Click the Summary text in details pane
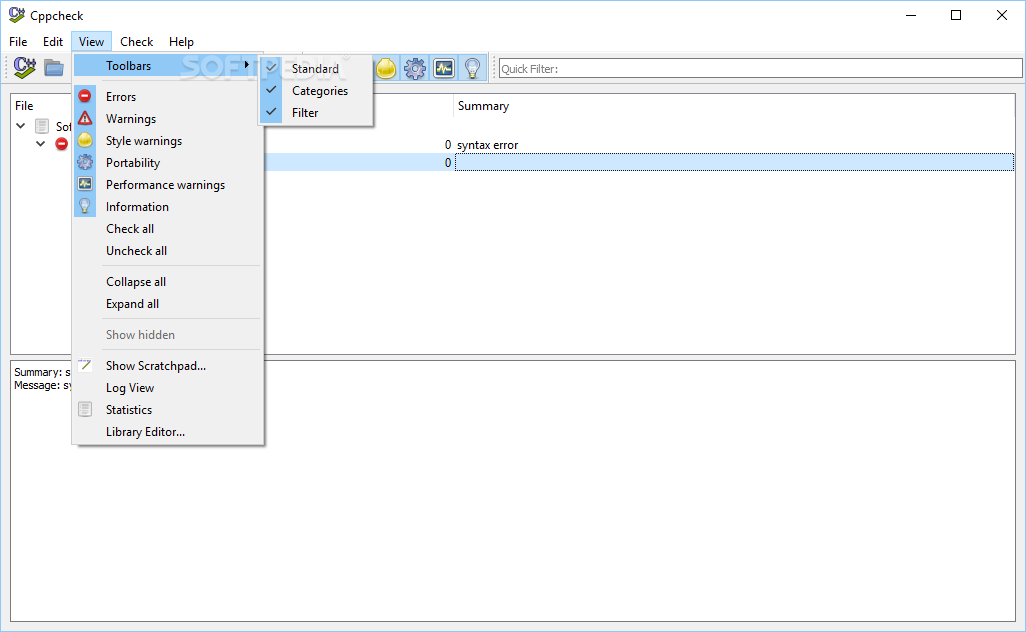1026x632 pixels. click(x=42, y=372)
